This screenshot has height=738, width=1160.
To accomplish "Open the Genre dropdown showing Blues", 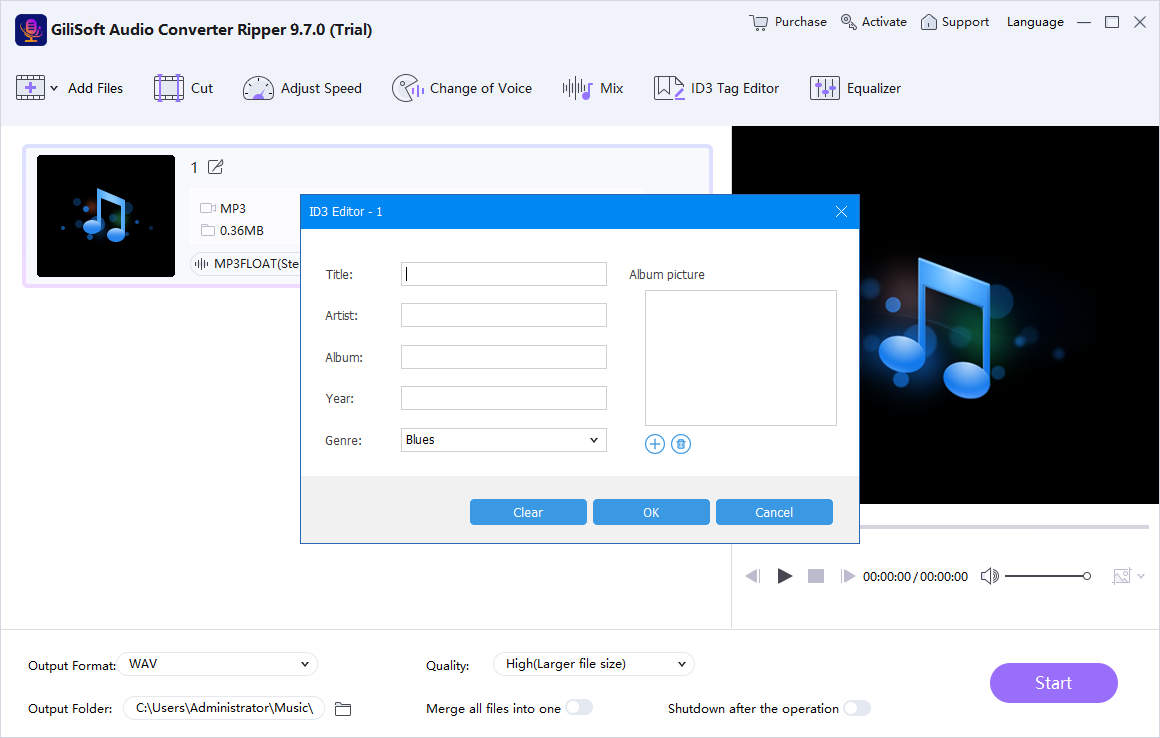I will click(x=504, y=440).
